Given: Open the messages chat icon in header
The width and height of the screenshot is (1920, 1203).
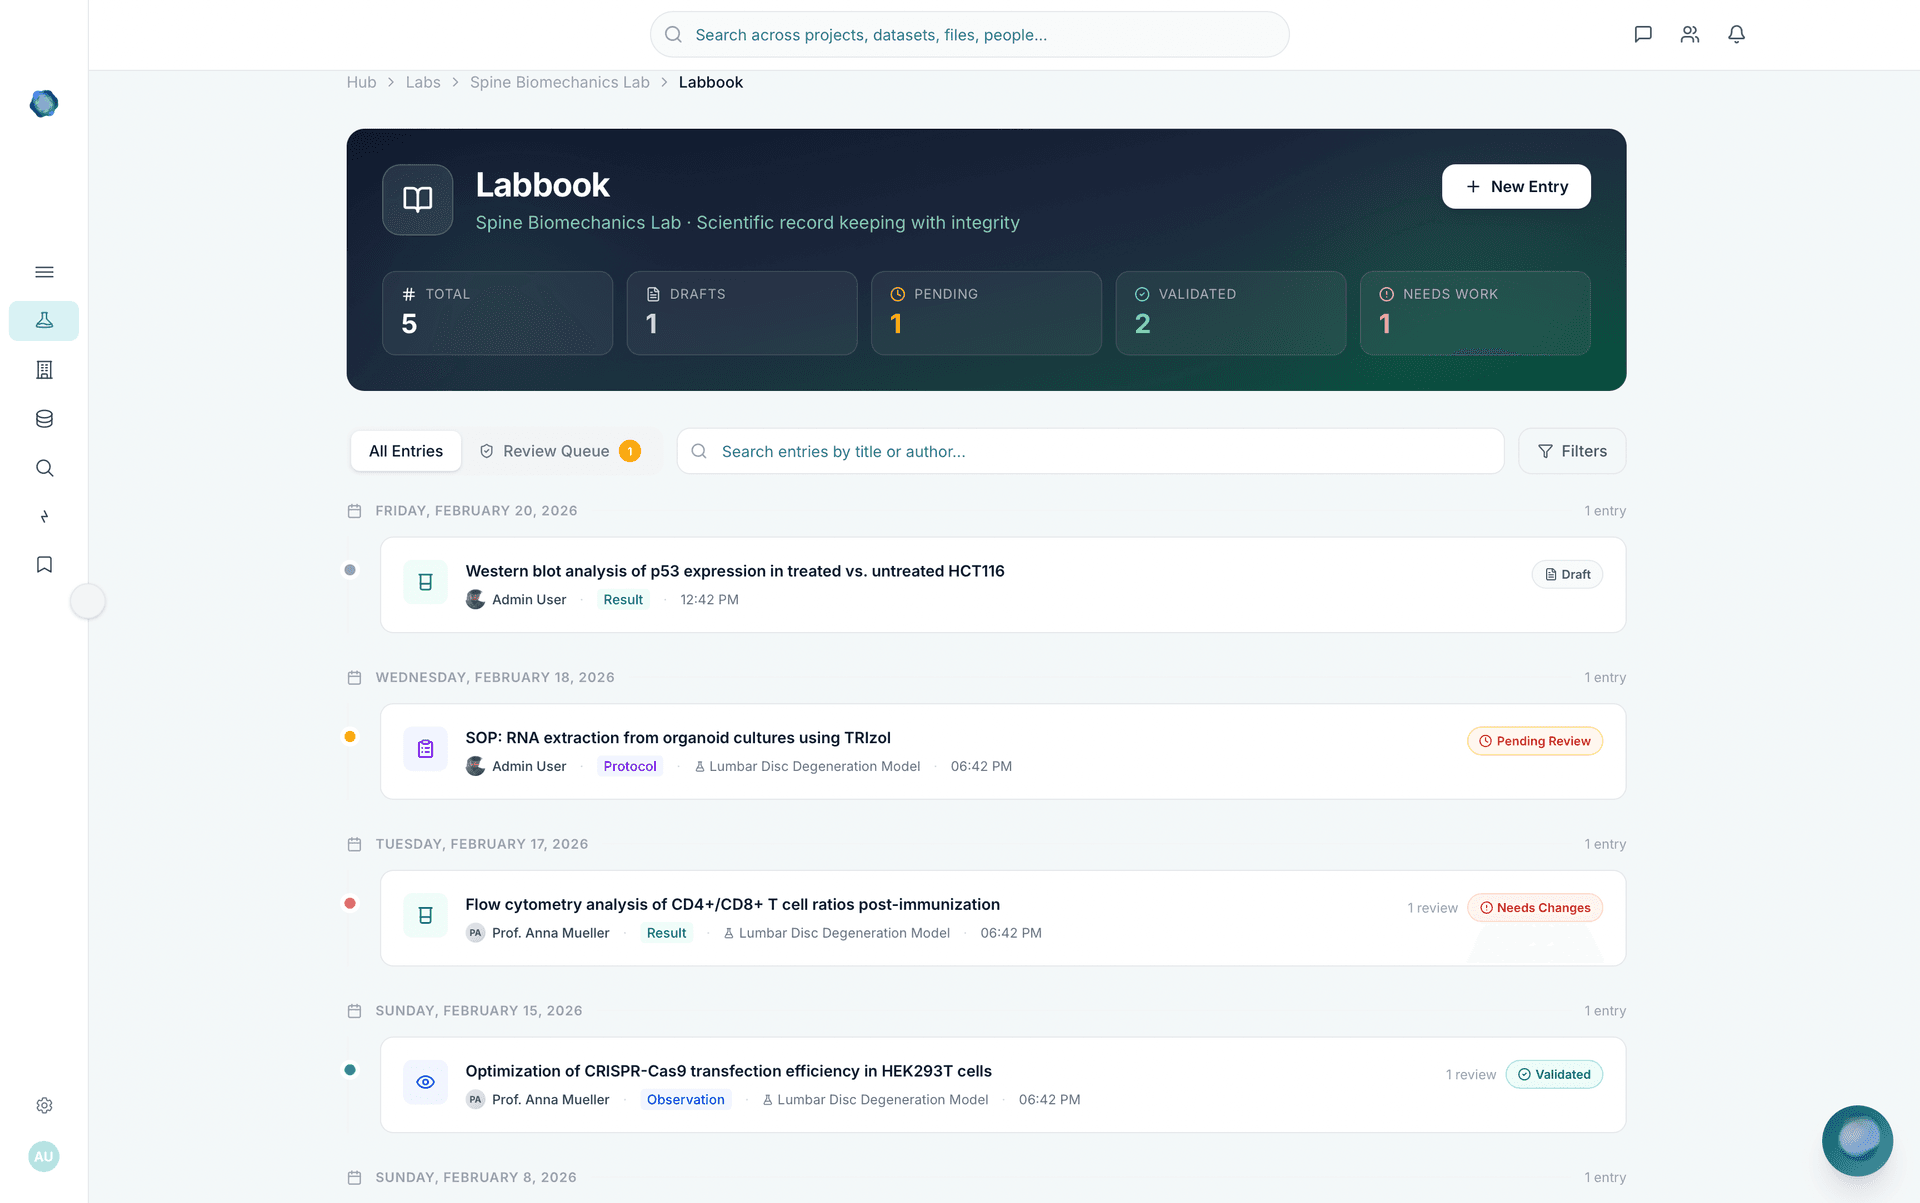Looking at the screenshot, I should click(1643, 34).
